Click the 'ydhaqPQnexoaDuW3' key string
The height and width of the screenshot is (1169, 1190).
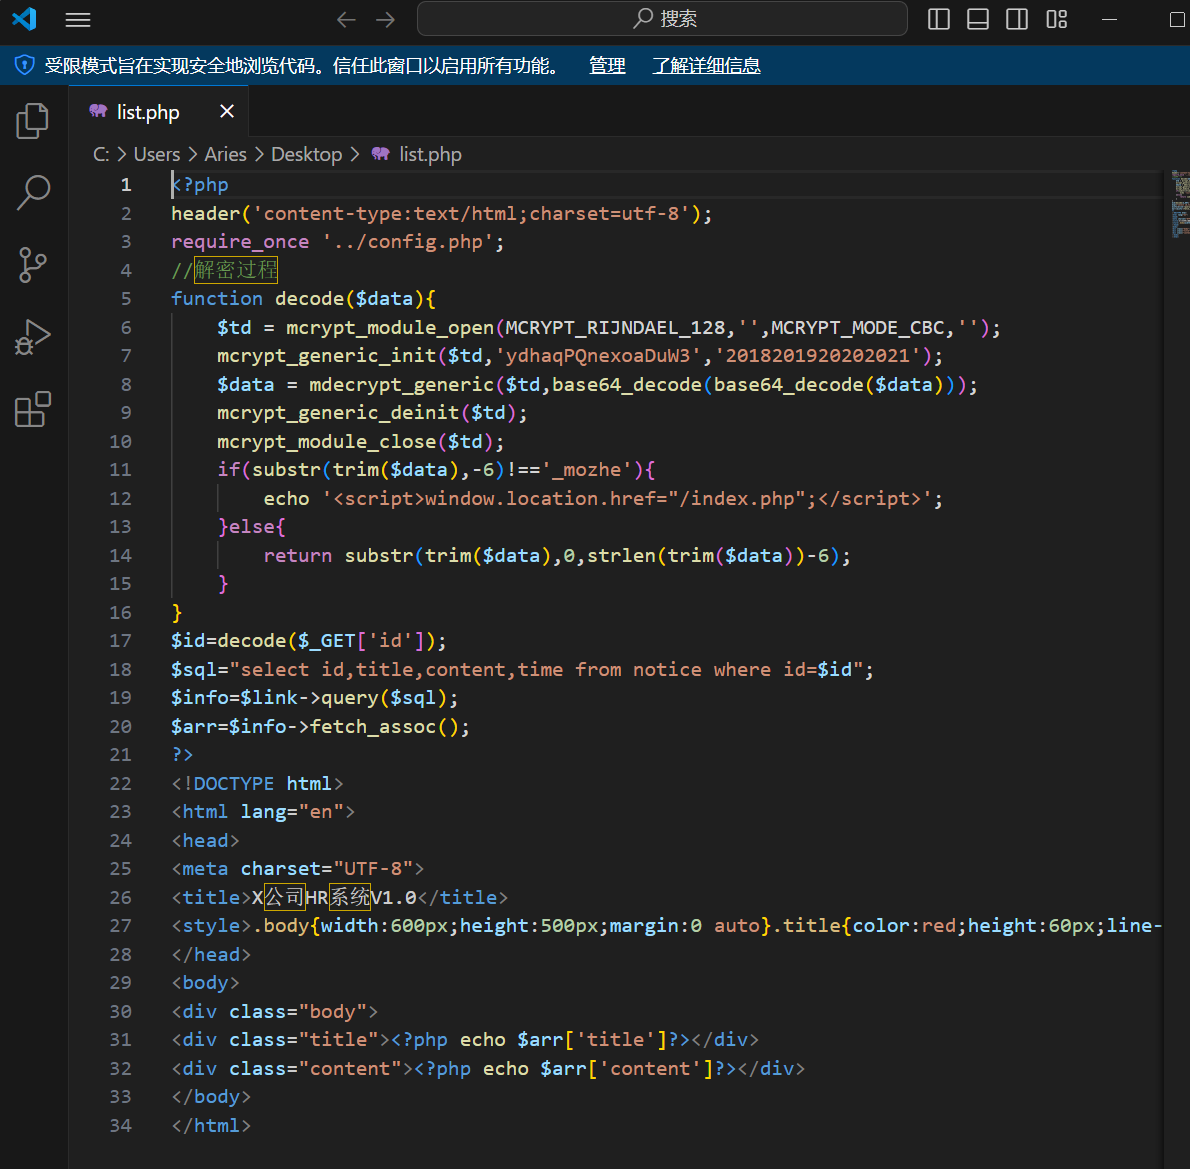coord(598,356)
